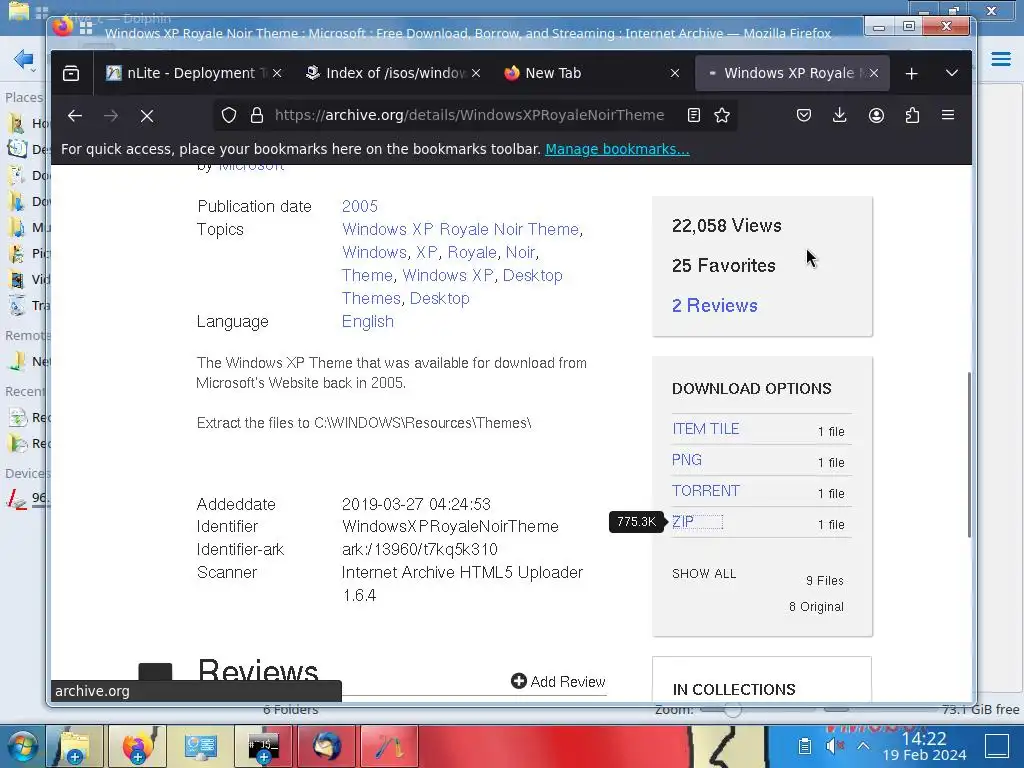Screen dimensions: 1024x768
Task: Open the Manage bookmarks link
Action: click(617, 149)
